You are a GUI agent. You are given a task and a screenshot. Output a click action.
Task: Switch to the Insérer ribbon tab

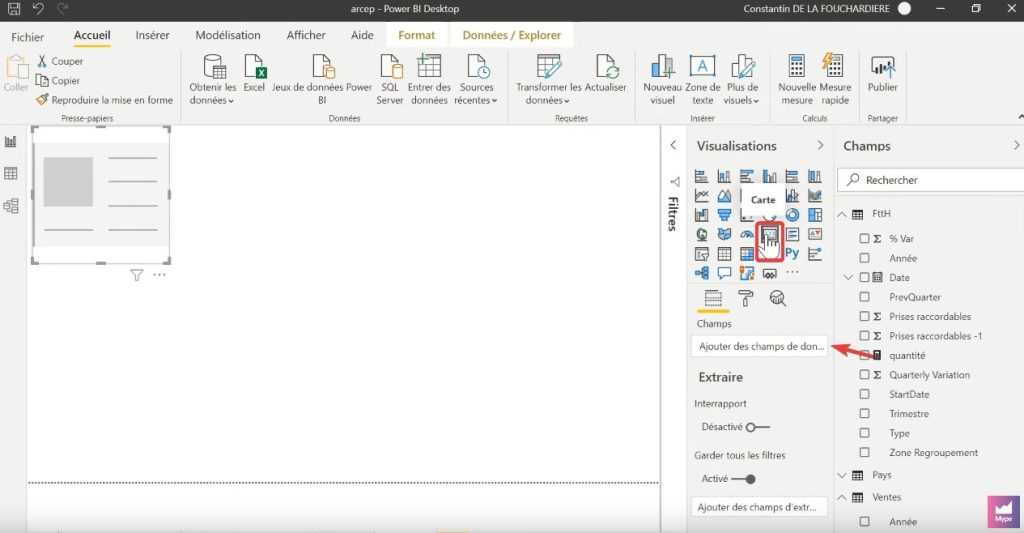coord(152,35)
